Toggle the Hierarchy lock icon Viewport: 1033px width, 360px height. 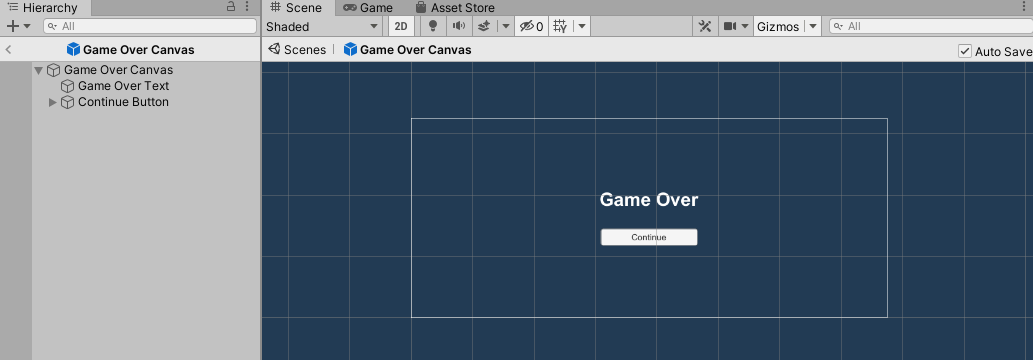point(231,7)
